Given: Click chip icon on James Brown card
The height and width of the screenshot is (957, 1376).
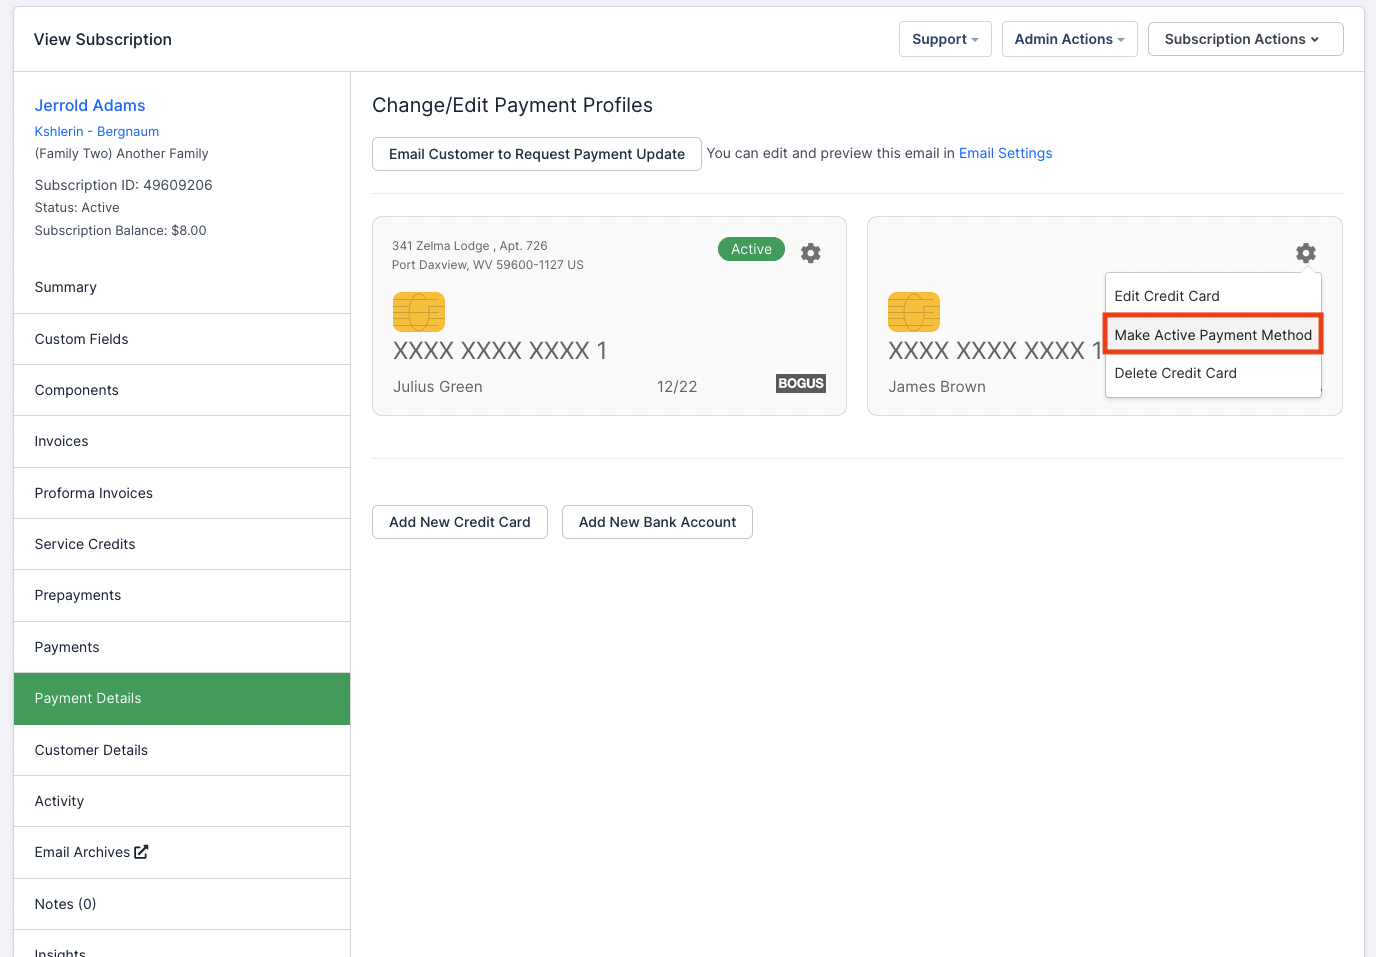Looking at the screenshot, I should (x=913, y=312).
